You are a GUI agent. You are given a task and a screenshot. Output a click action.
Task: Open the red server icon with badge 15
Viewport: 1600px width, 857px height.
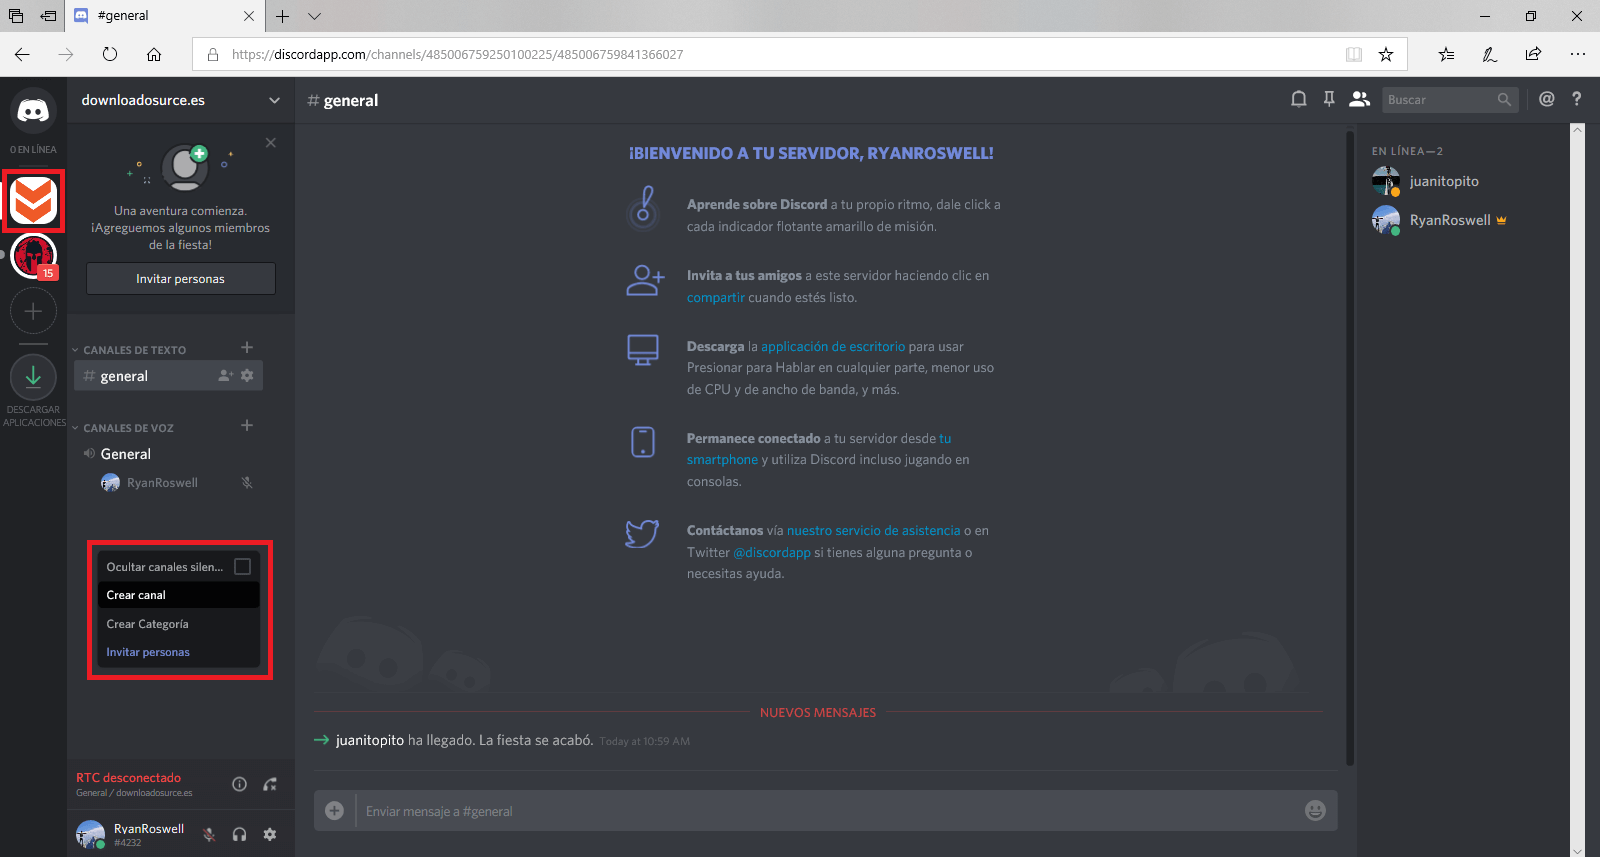[33, 257]
